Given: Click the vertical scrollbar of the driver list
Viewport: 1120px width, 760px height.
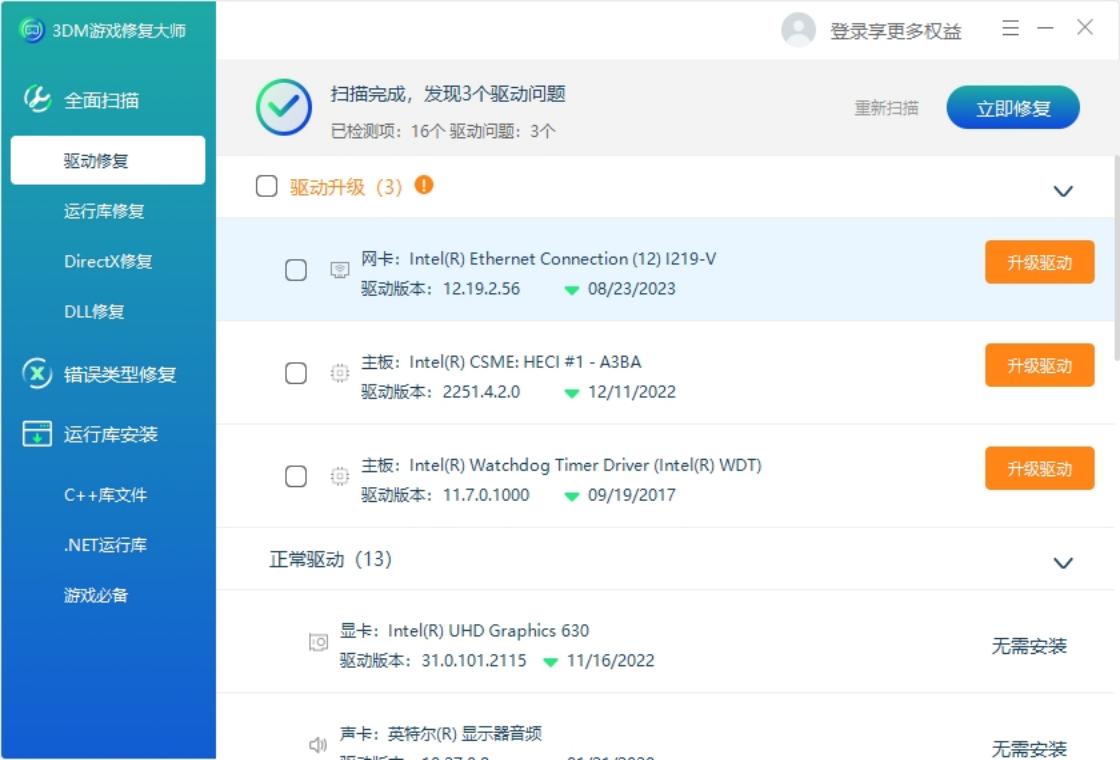Looking at the screenshot, I should tap(1116, 257).
